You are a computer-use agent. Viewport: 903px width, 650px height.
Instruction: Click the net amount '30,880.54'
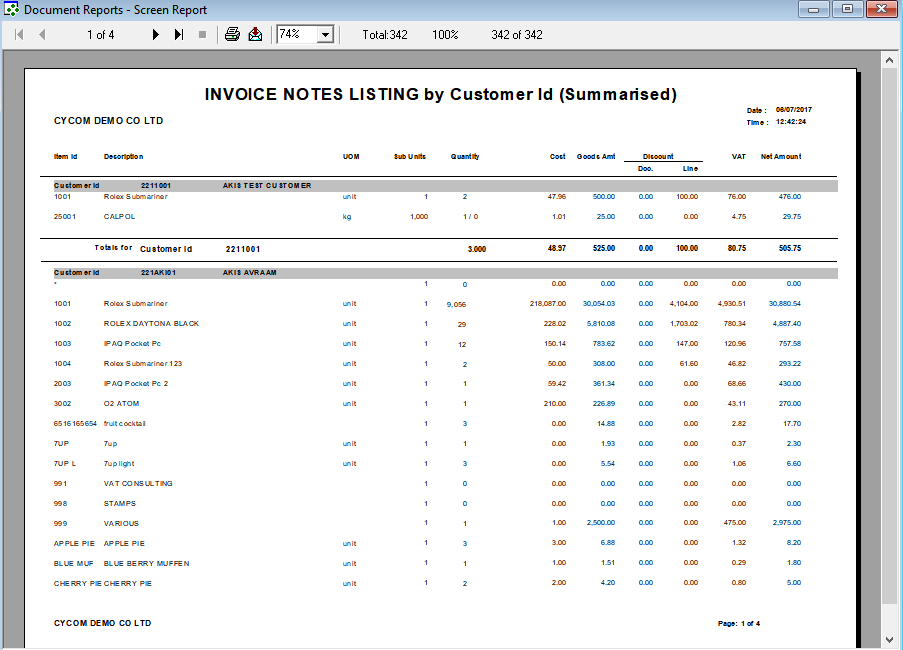pos(784,303)
